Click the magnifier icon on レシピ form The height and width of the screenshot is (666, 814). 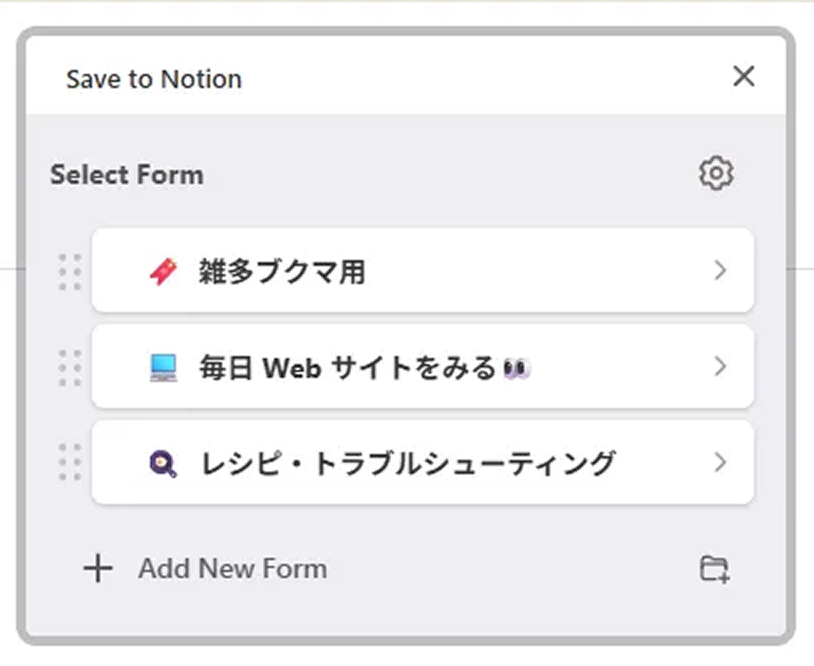pos(162,463)
